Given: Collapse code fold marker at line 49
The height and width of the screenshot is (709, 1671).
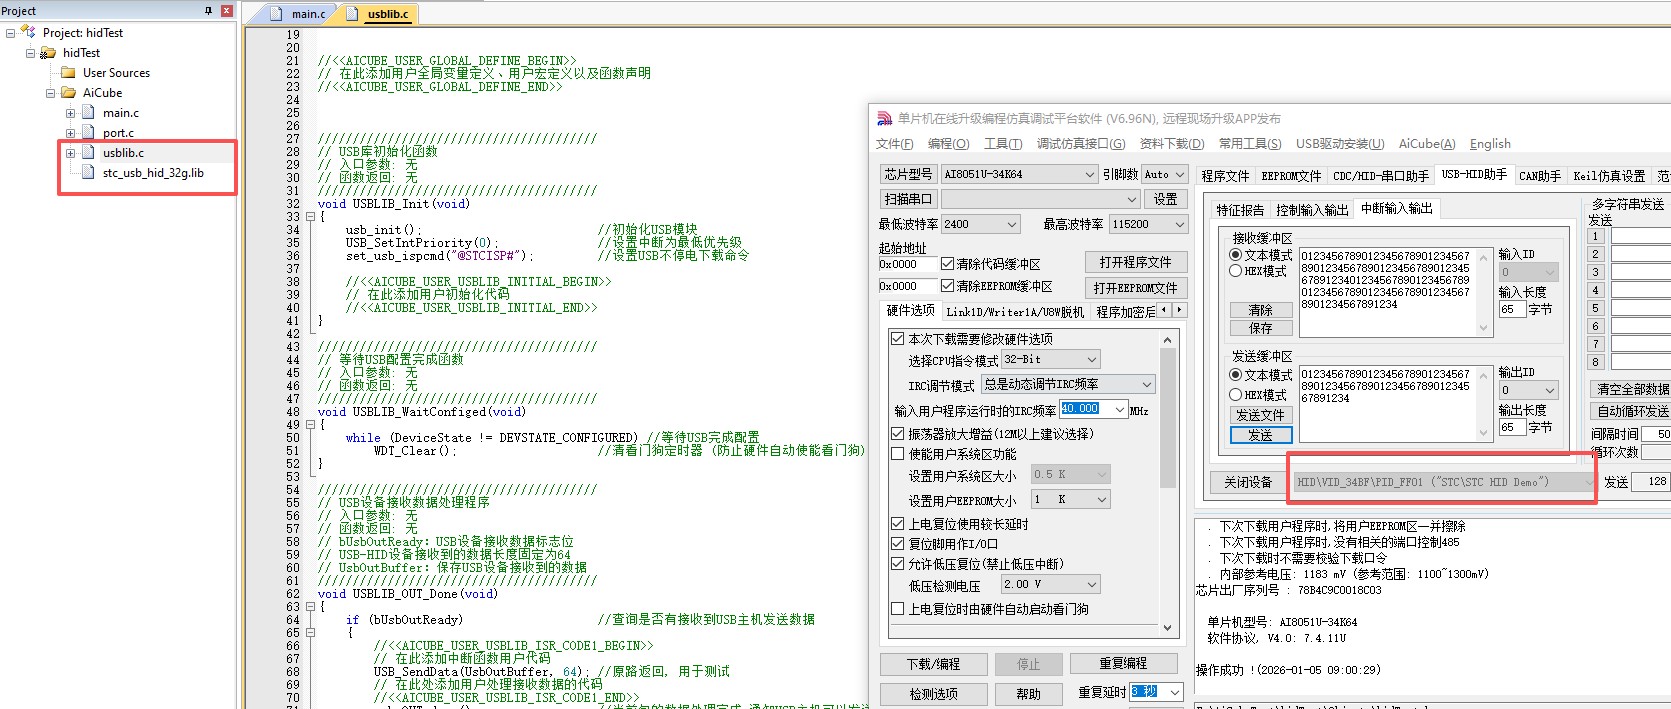Looking at the screenshot, I should [x=310, y=425].
